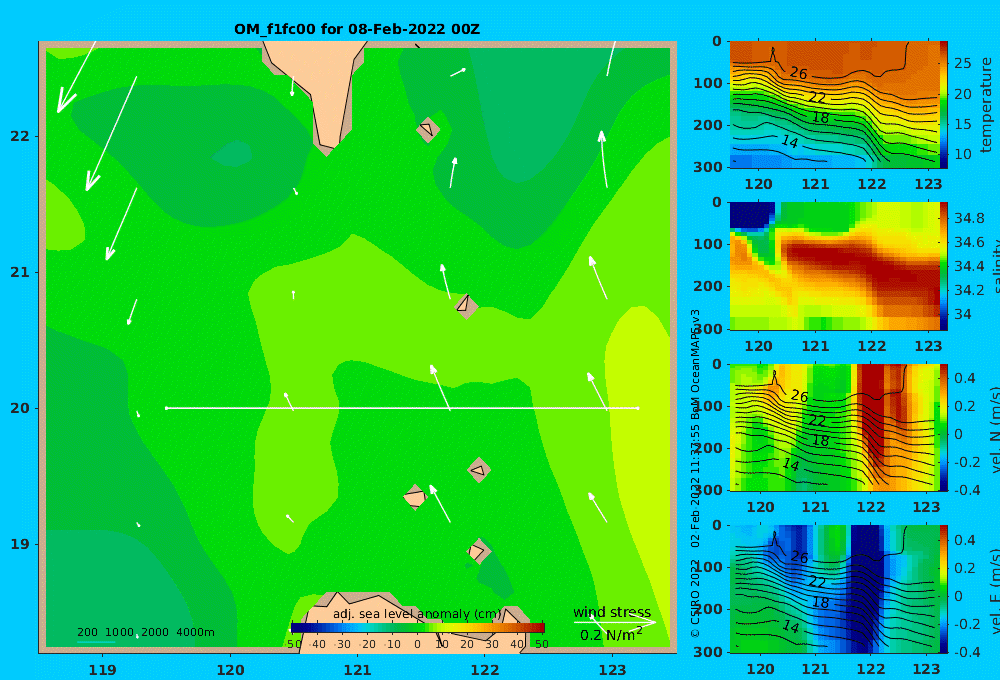Click the temperature panel's vertical colorbar
Viewport: 1000px width, 680px height.
coord(943,105)
